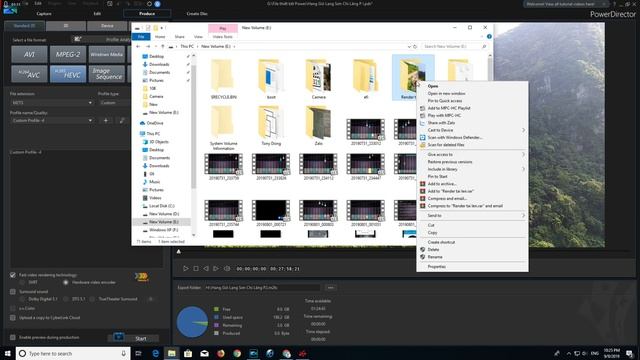Select the H.264 AVC format

(29, 74)
